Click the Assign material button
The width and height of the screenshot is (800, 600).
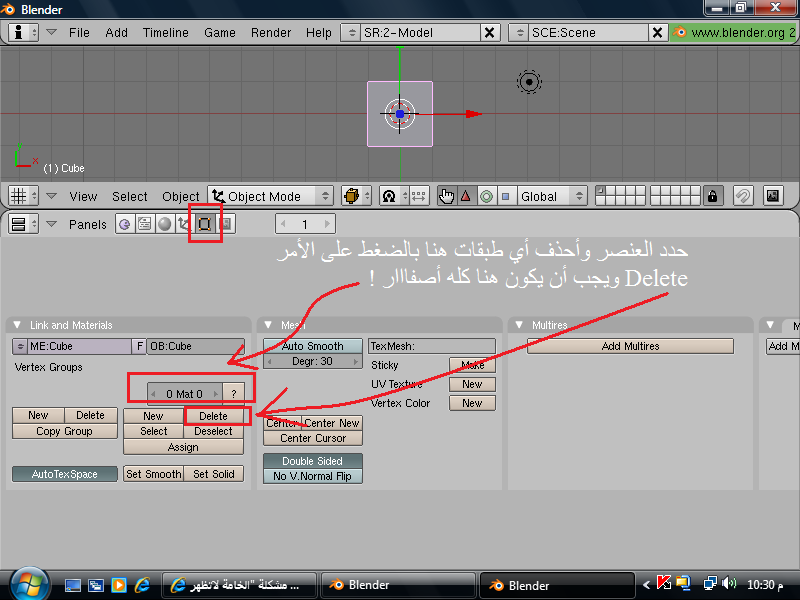pos(183,447)
